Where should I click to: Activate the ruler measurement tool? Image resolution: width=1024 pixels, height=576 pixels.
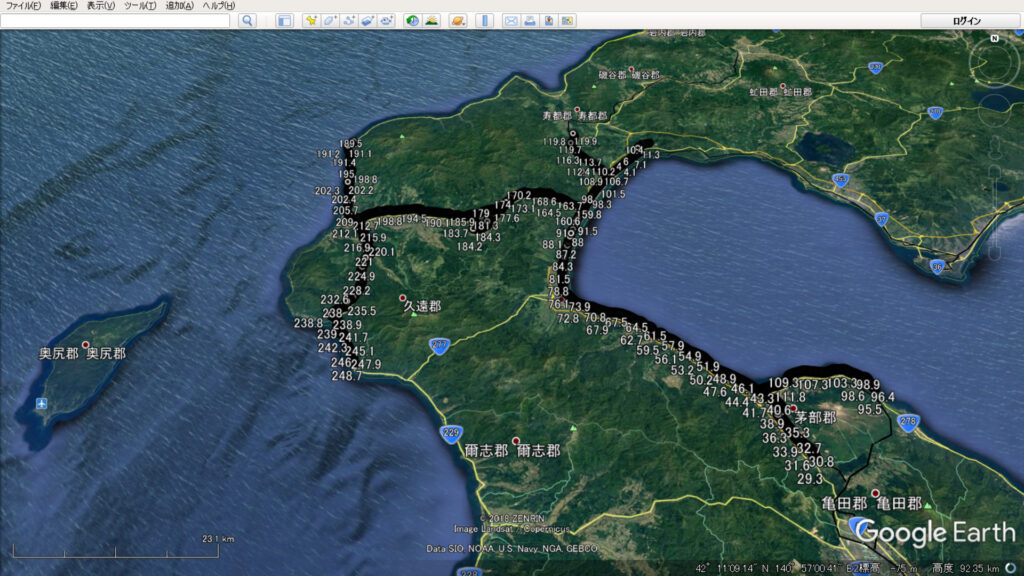484,20
